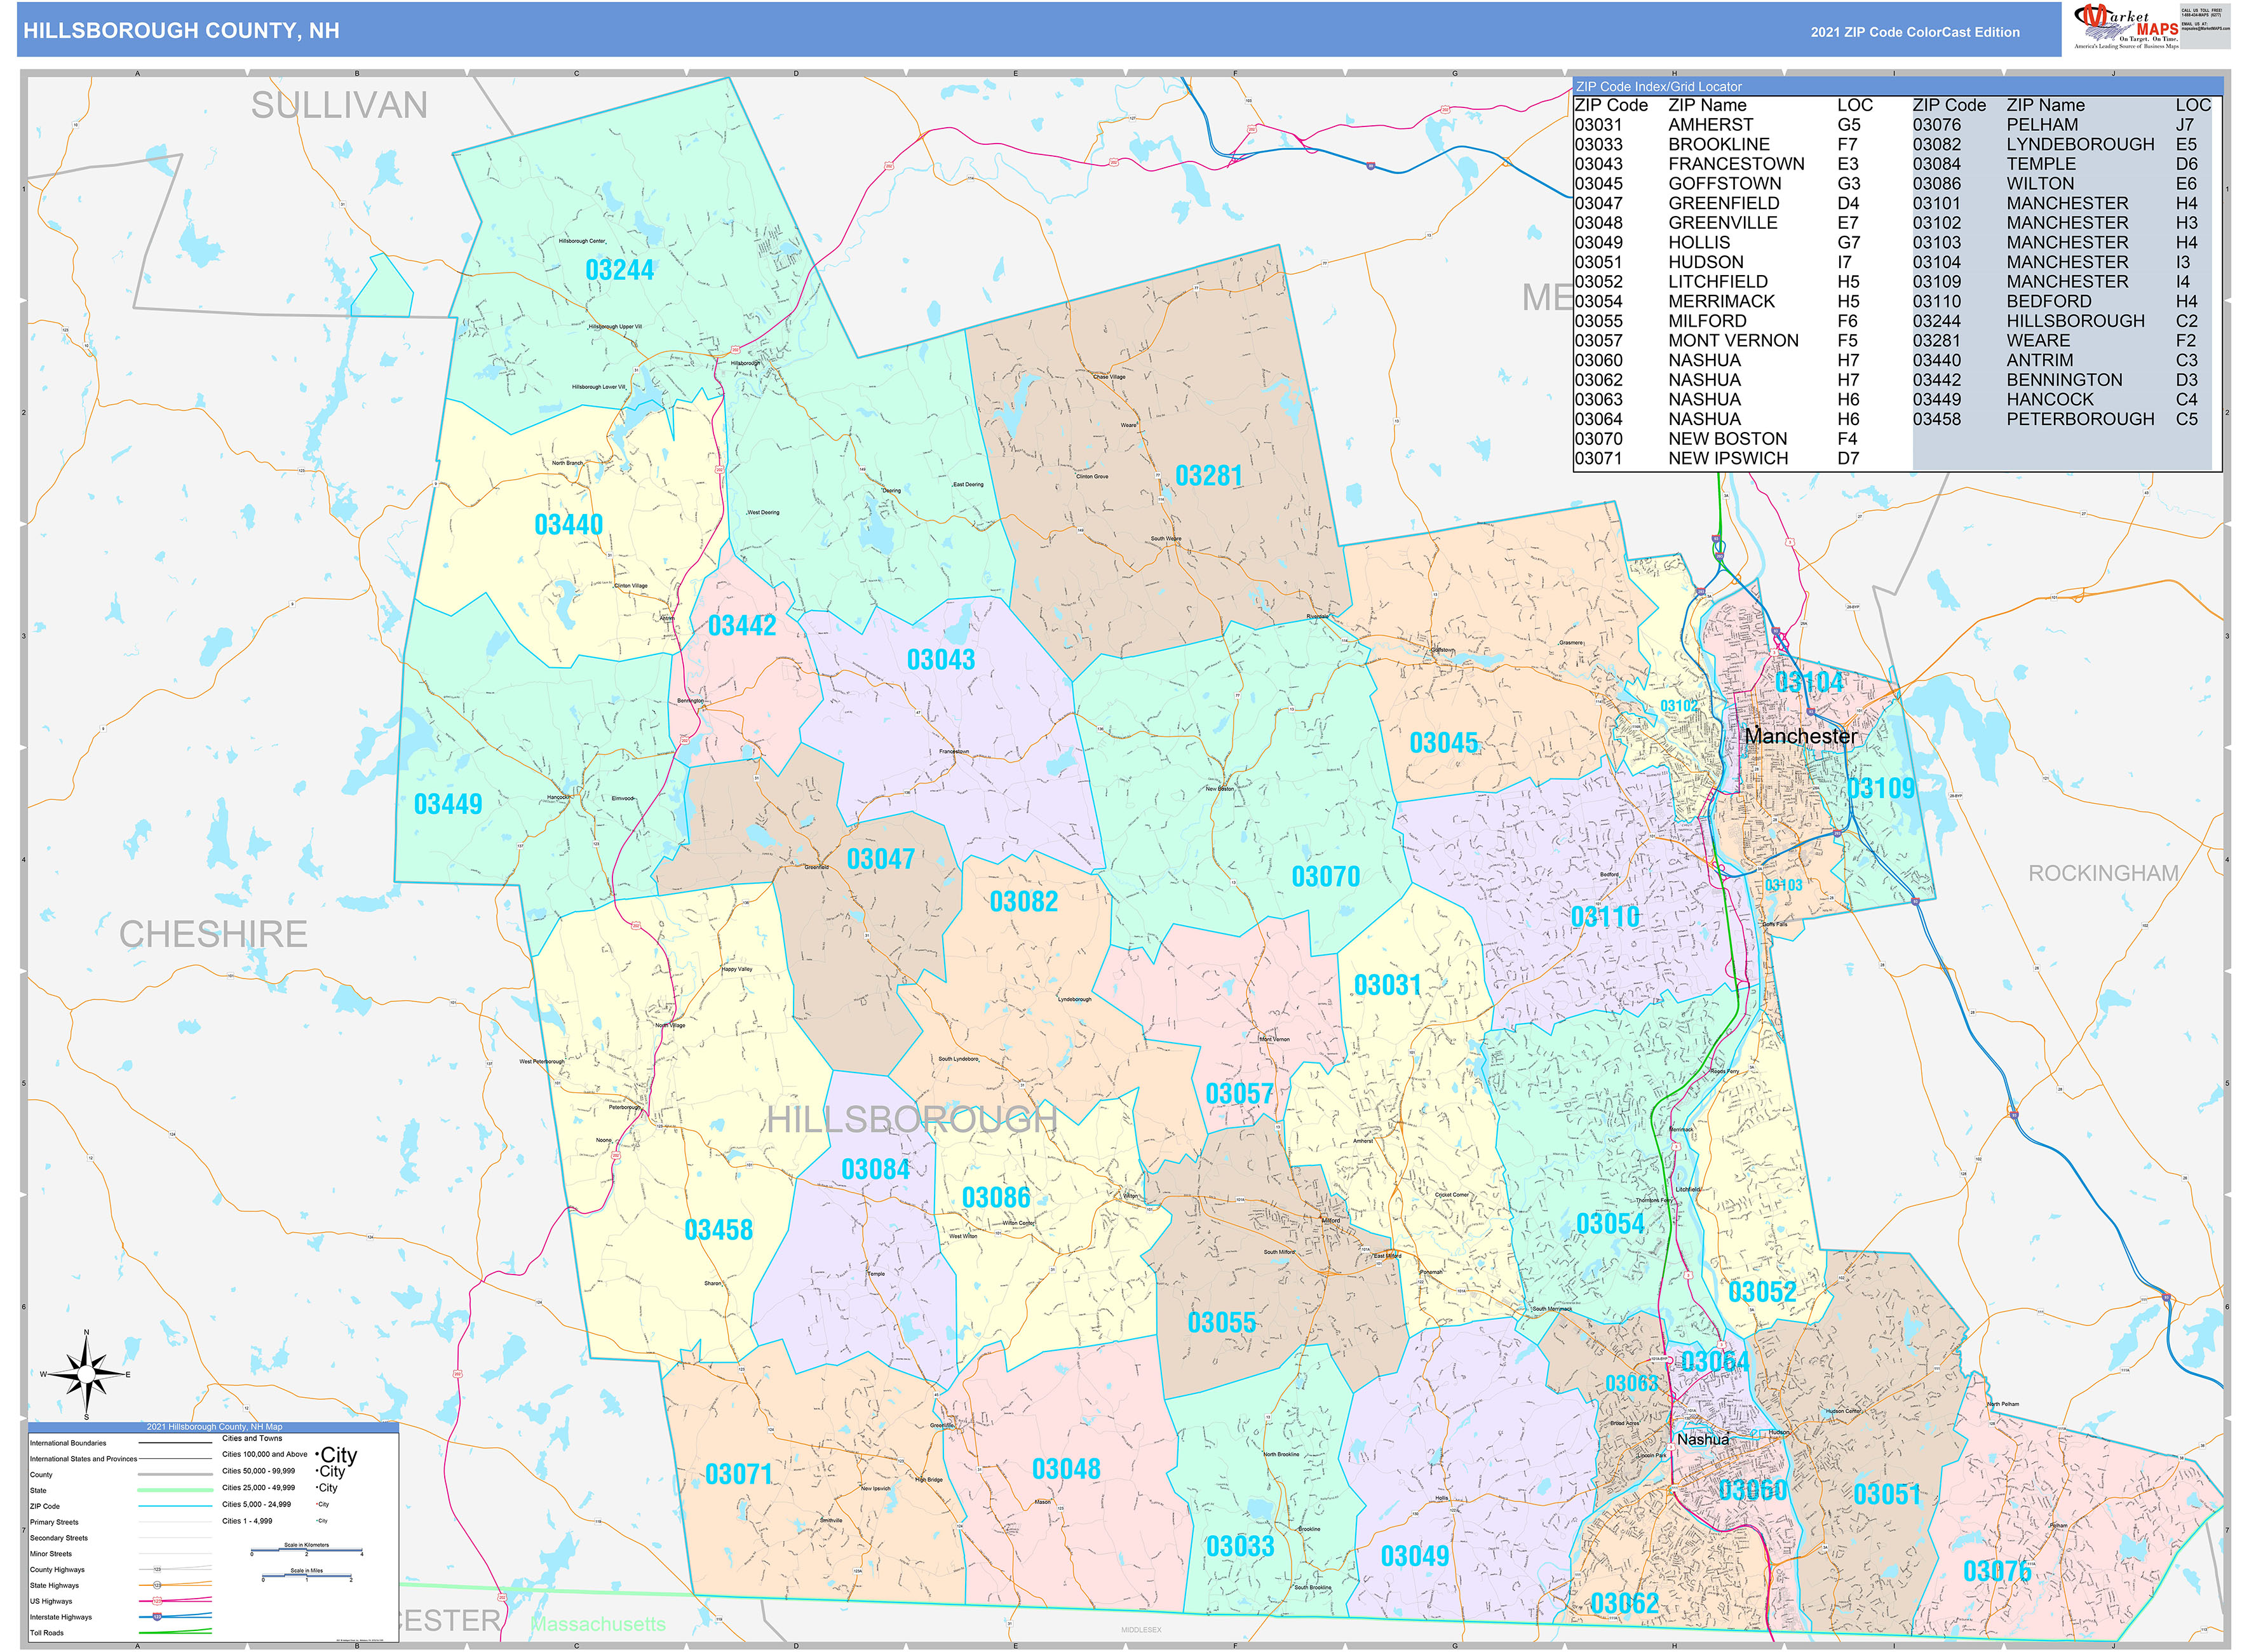This screenshot has width=2242, height=1652.
Task: Click the 03045 ZIP label on the map
Action: point(1443,743)
